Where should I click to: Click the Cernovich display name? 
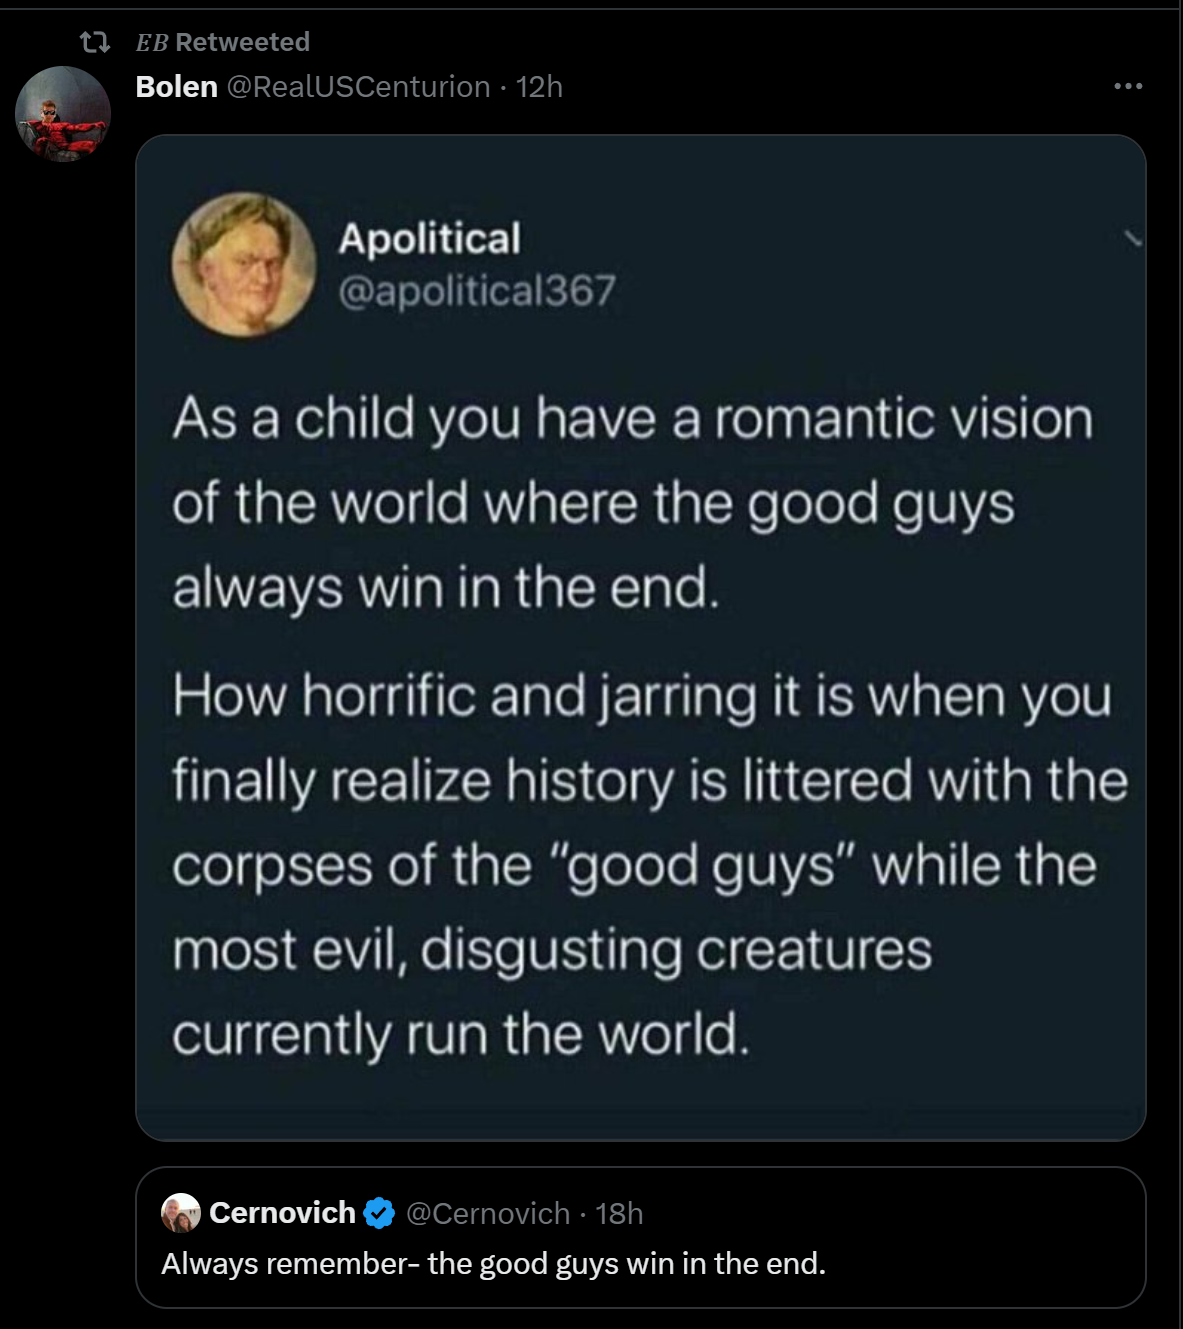[282, 1213]
